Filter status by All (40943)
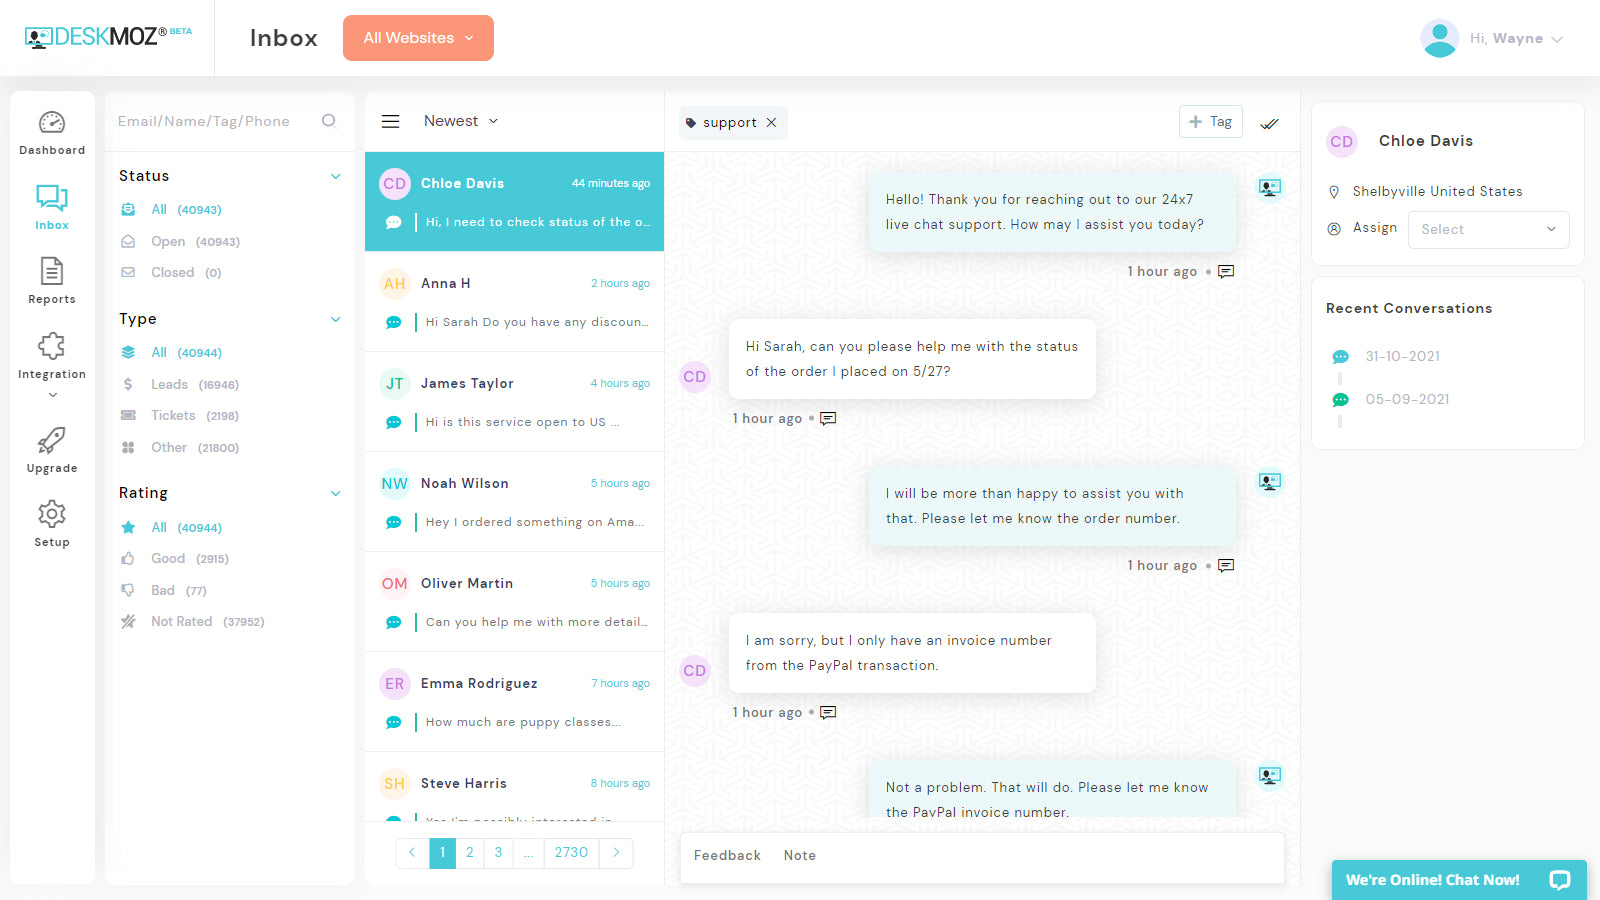Viewport: 1600px width, 900px height. [186, 210]
